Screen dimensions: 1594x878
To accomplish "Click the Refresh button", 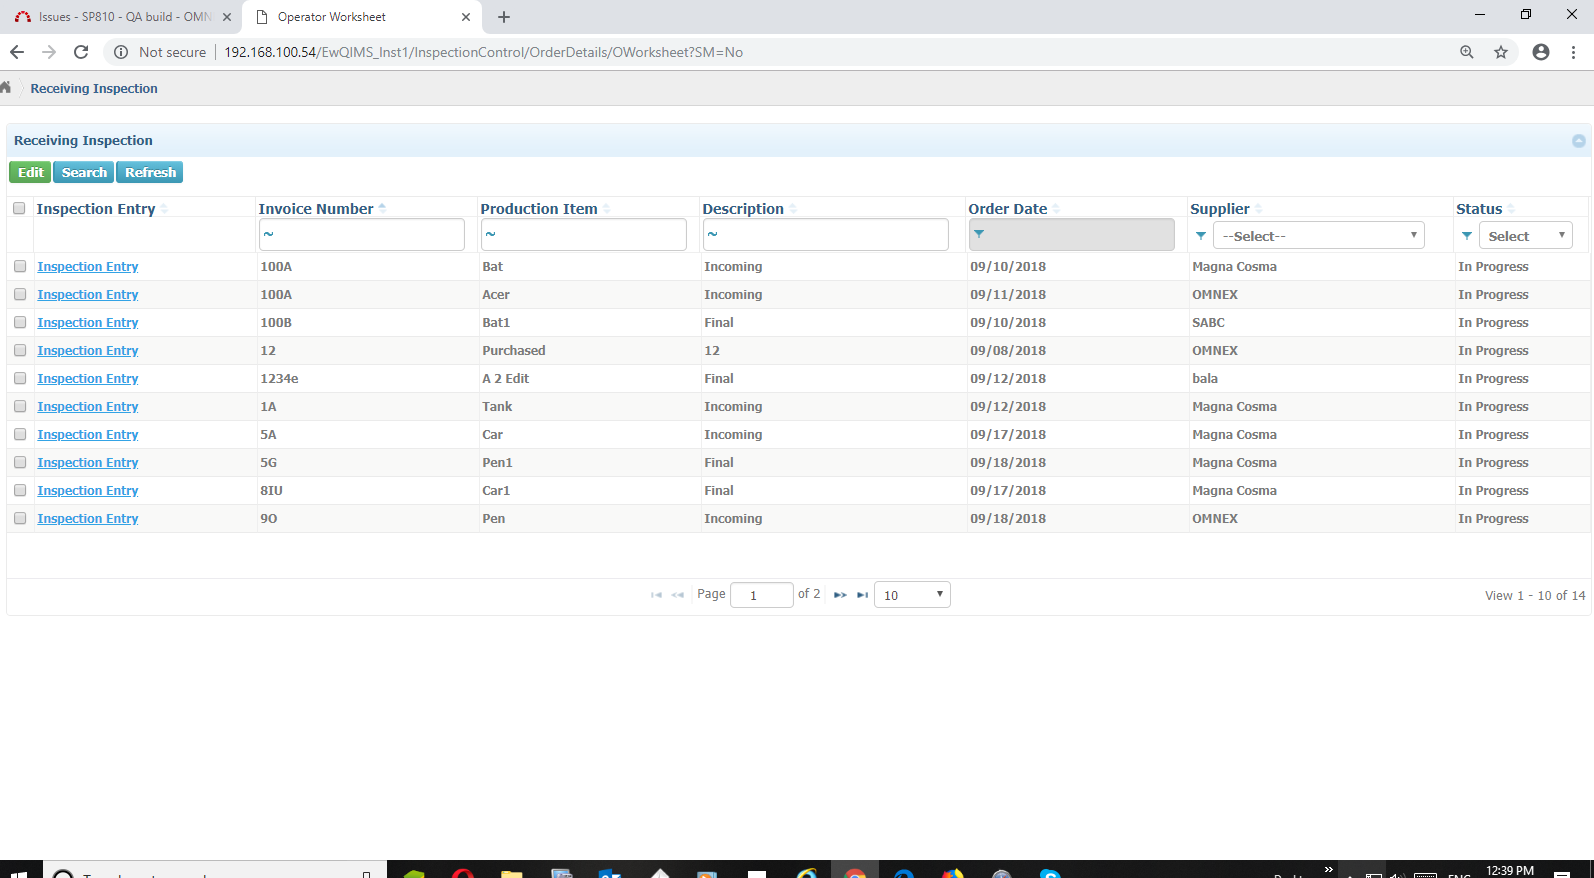I will (150, 172).
